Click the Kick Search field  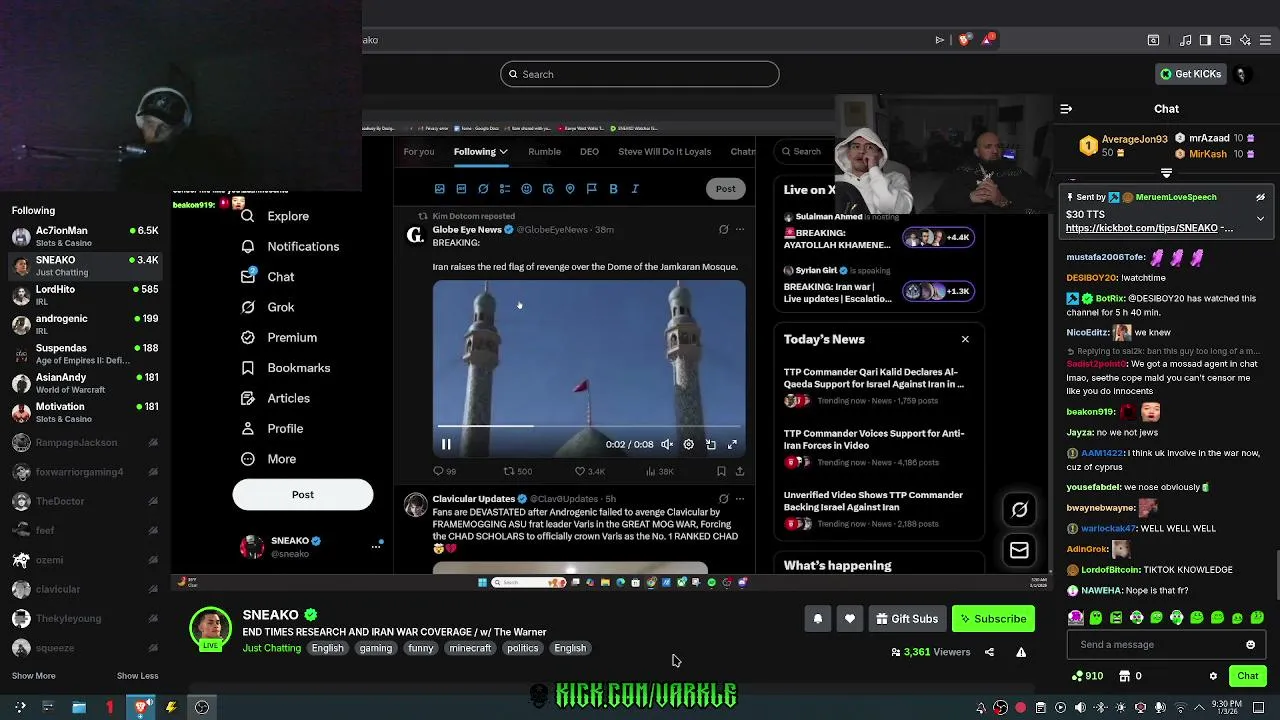[x=640, y=74]
